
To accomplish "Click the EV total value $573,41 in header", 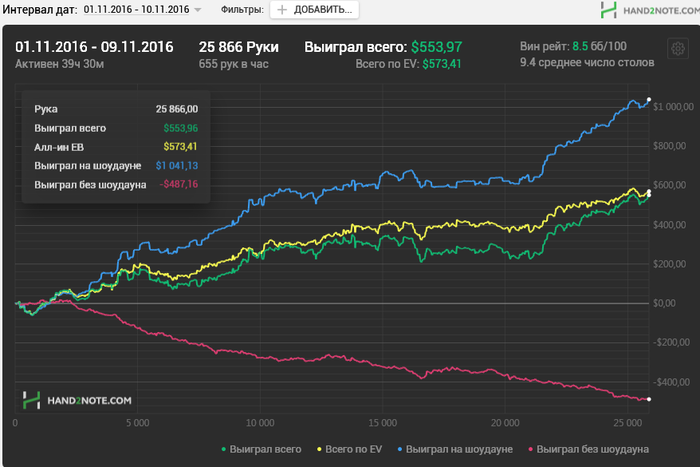I will [442, 64].
